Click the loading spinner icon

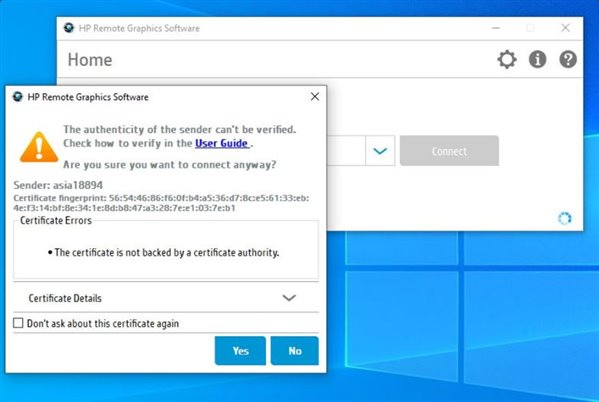[565, 219]
